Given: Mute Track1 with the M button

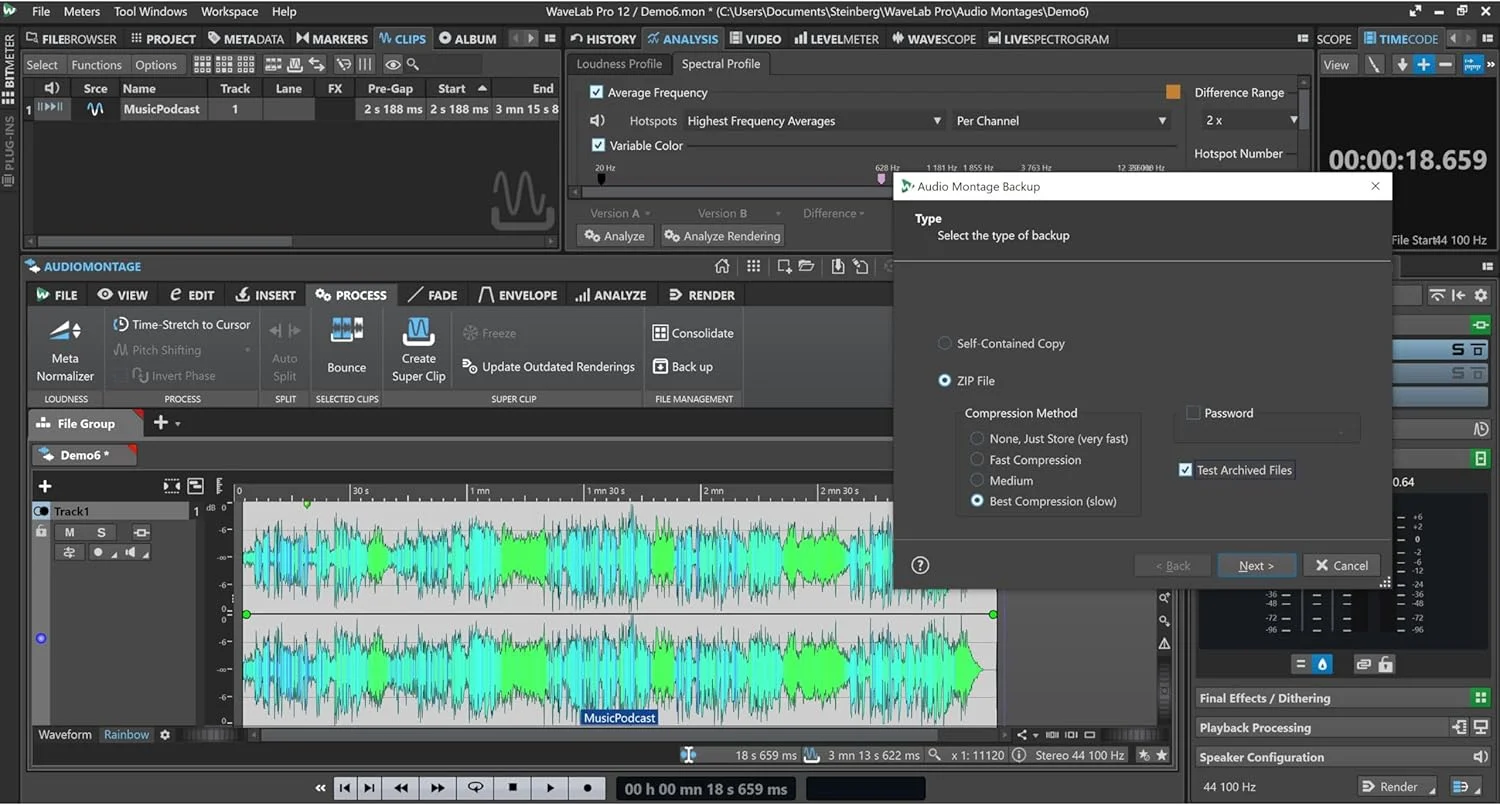Looking at the screenshot, I should tap(69, 532).
